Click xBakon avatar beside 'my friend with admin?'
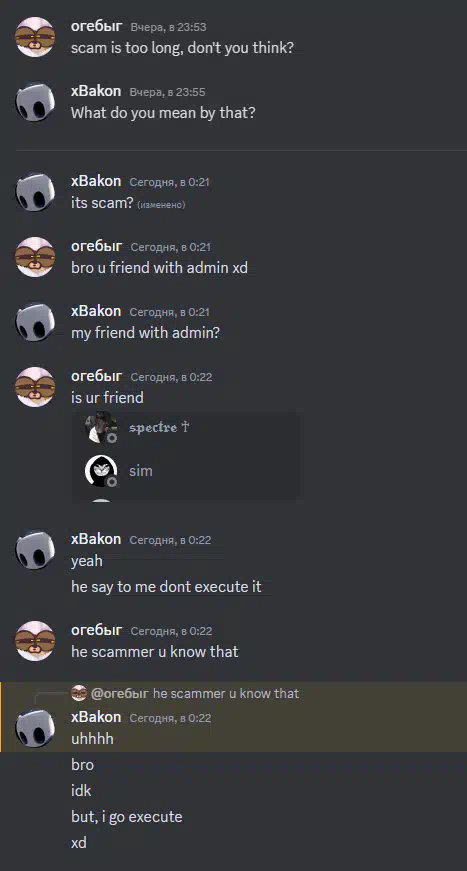The height and width of the screenshot is (871, 467). click(35, 322)
